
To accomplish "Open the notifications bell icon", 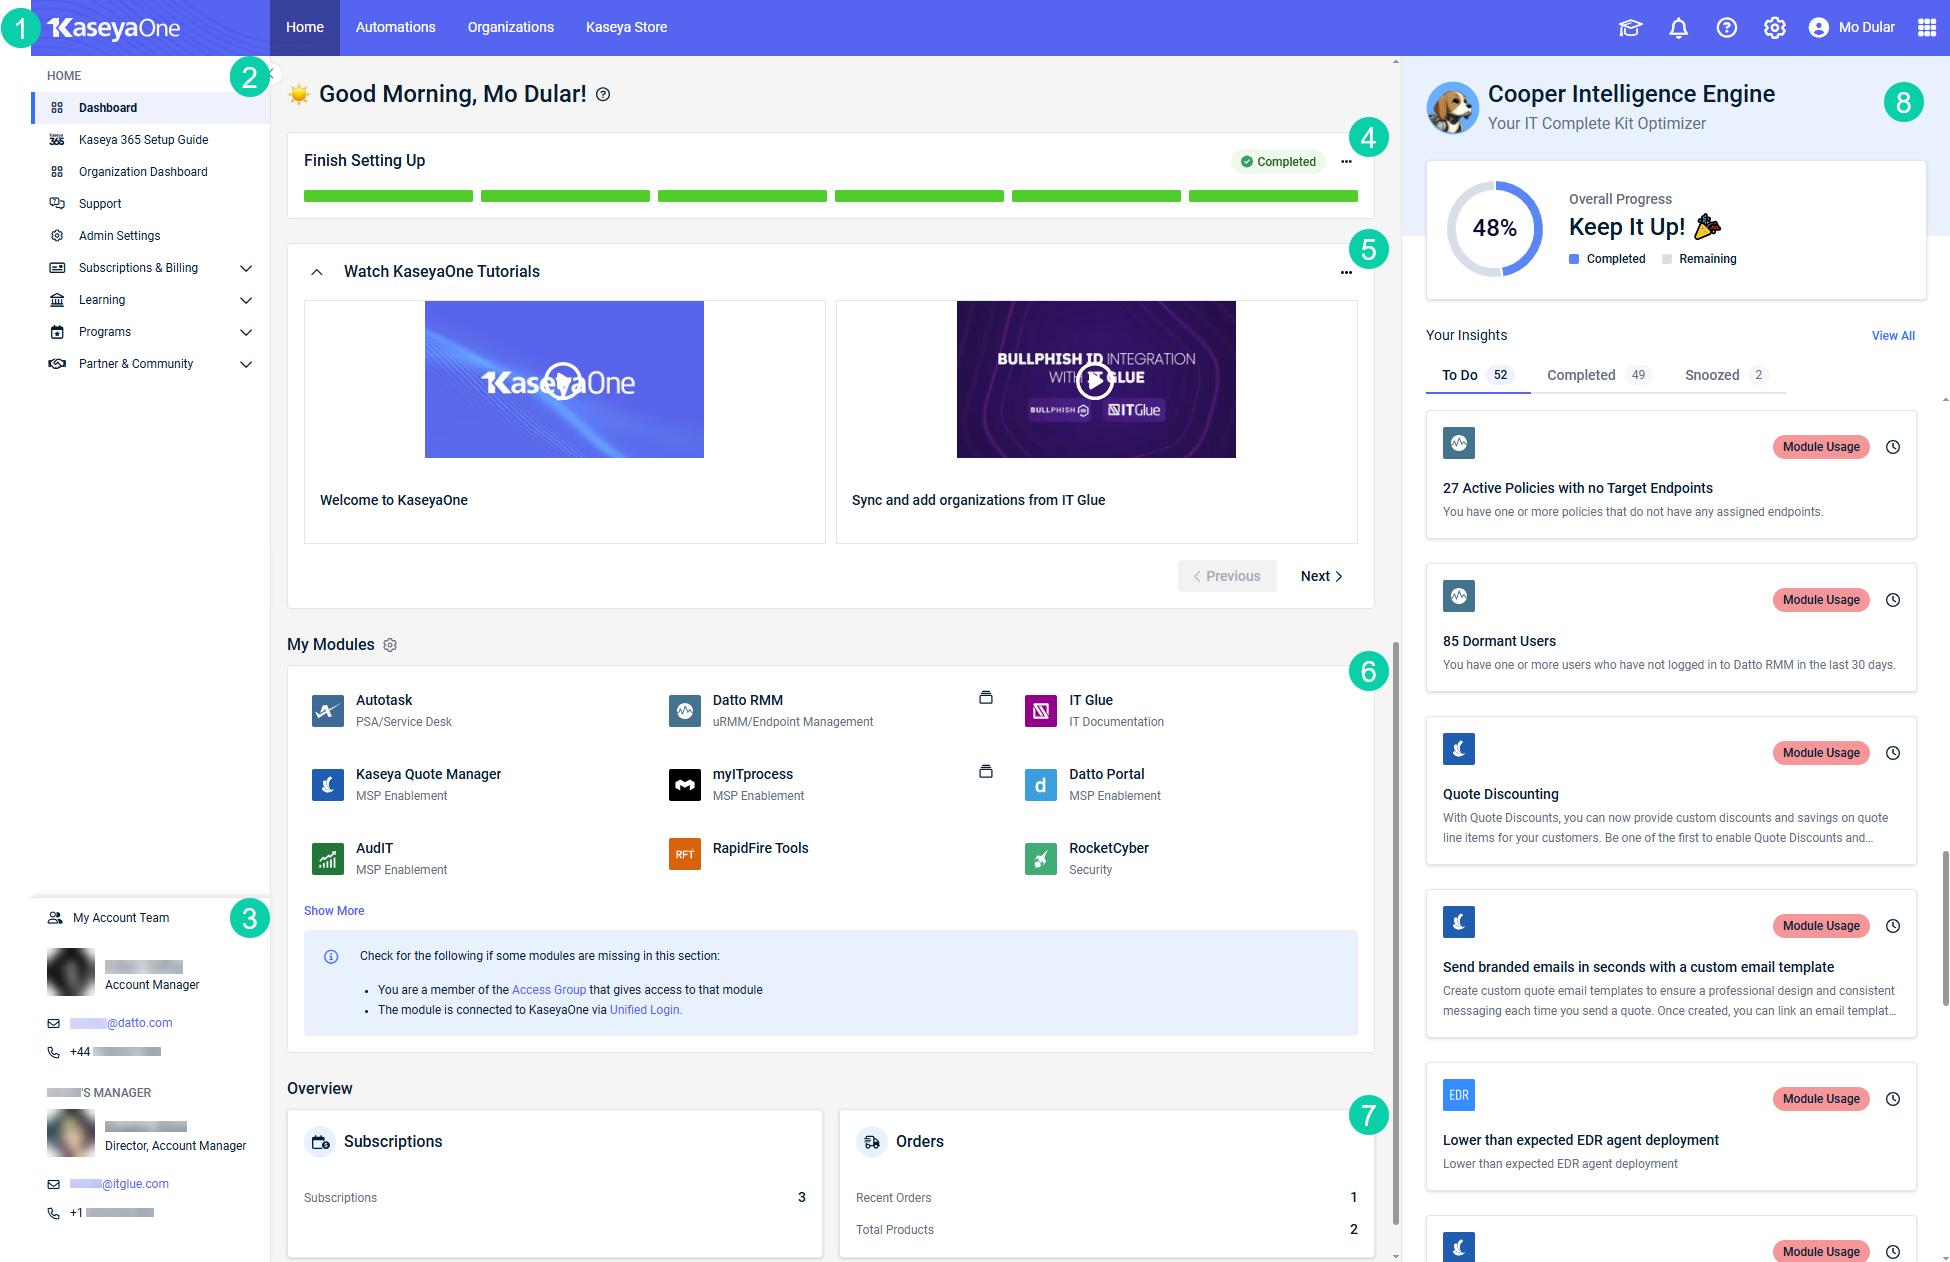I will click(1678, 28).
